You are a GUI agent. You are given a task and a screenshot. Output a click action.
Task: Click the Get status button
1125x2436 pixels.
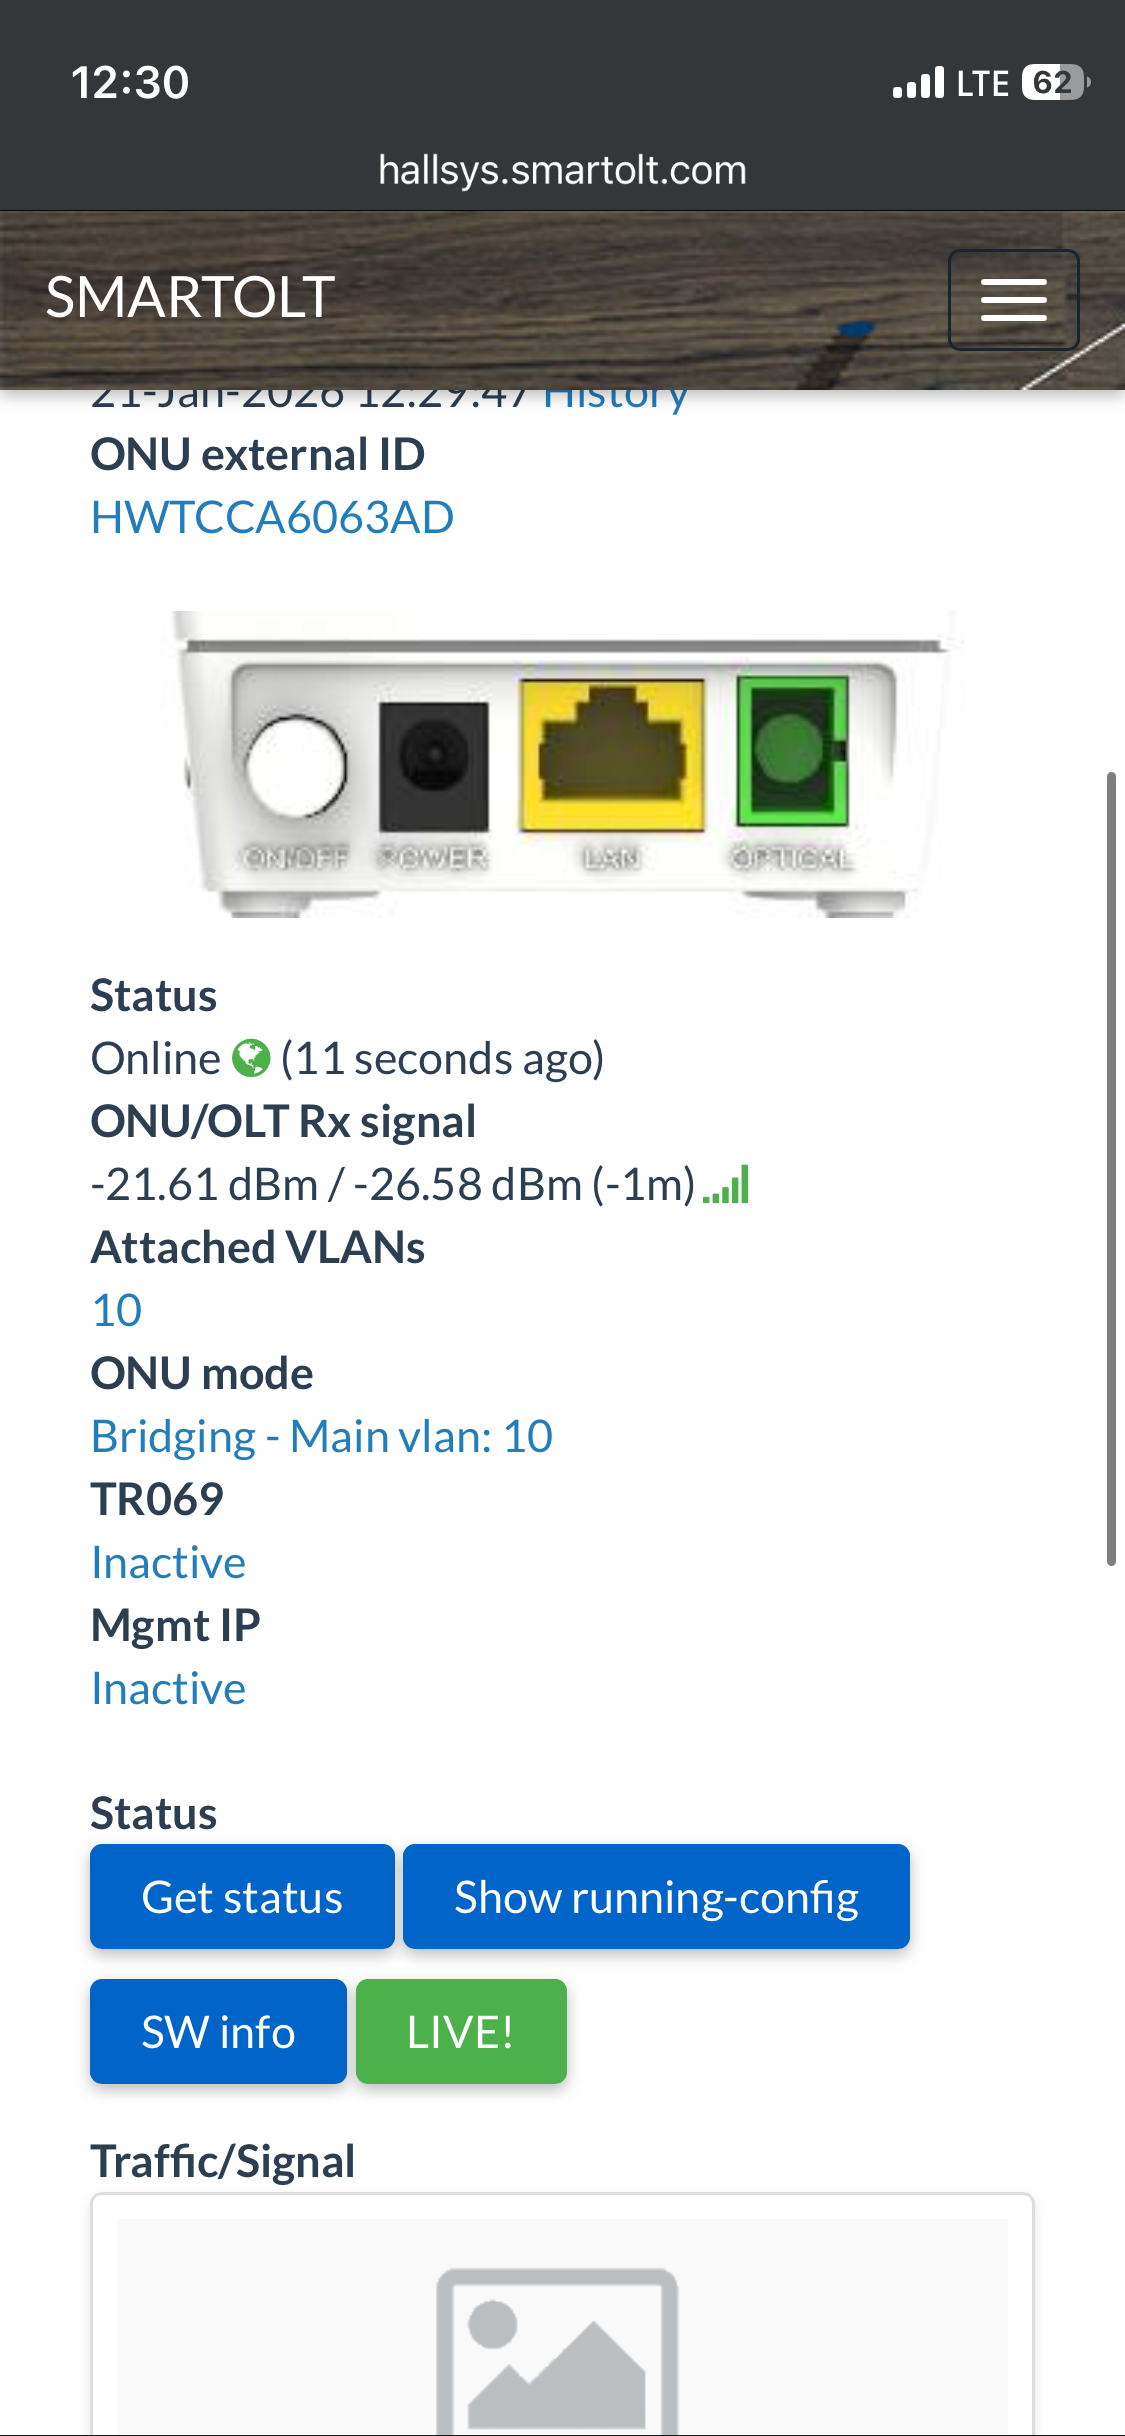click(x=242, y=1897)
